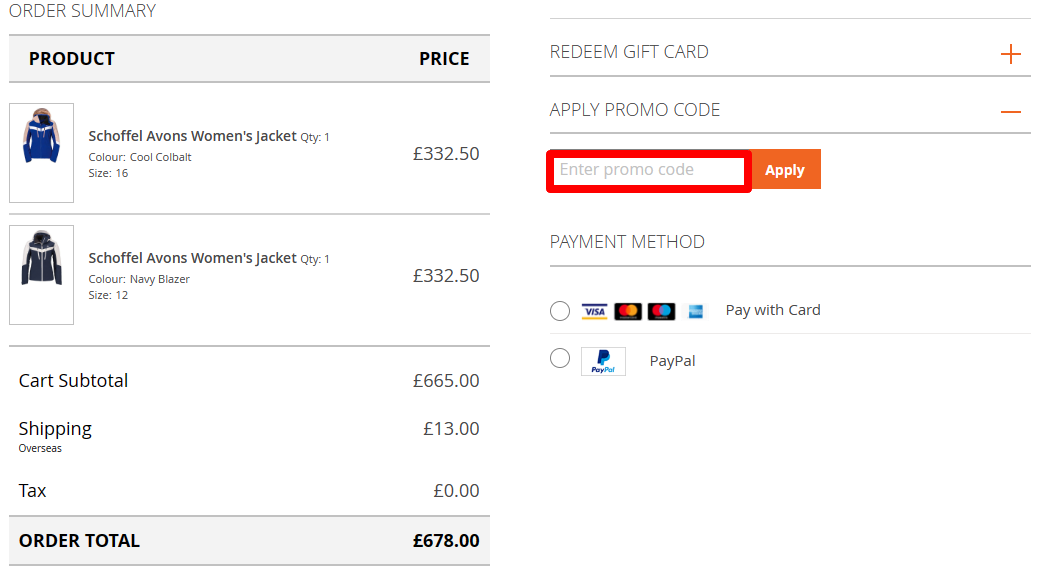Click the Visa card icon

[595, 311]
